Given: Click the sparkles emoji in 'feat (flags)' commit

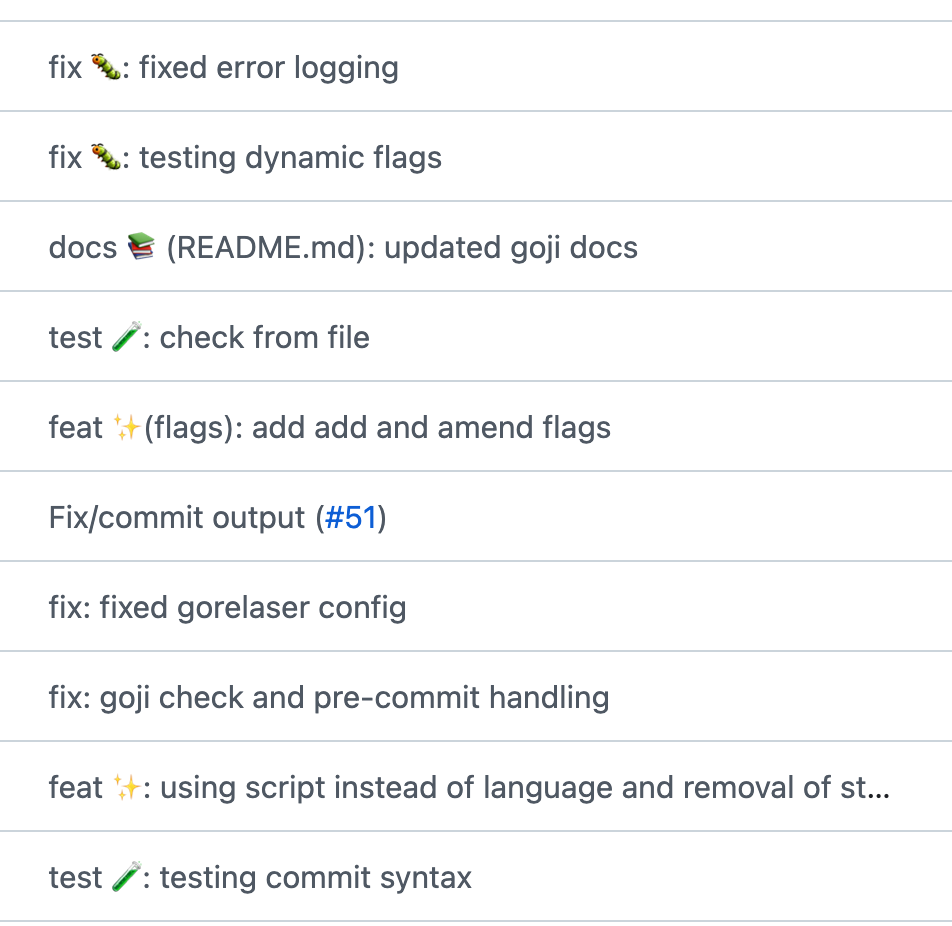Looking at the screenshot, I should pyautogui.click(x=127, y=427).
